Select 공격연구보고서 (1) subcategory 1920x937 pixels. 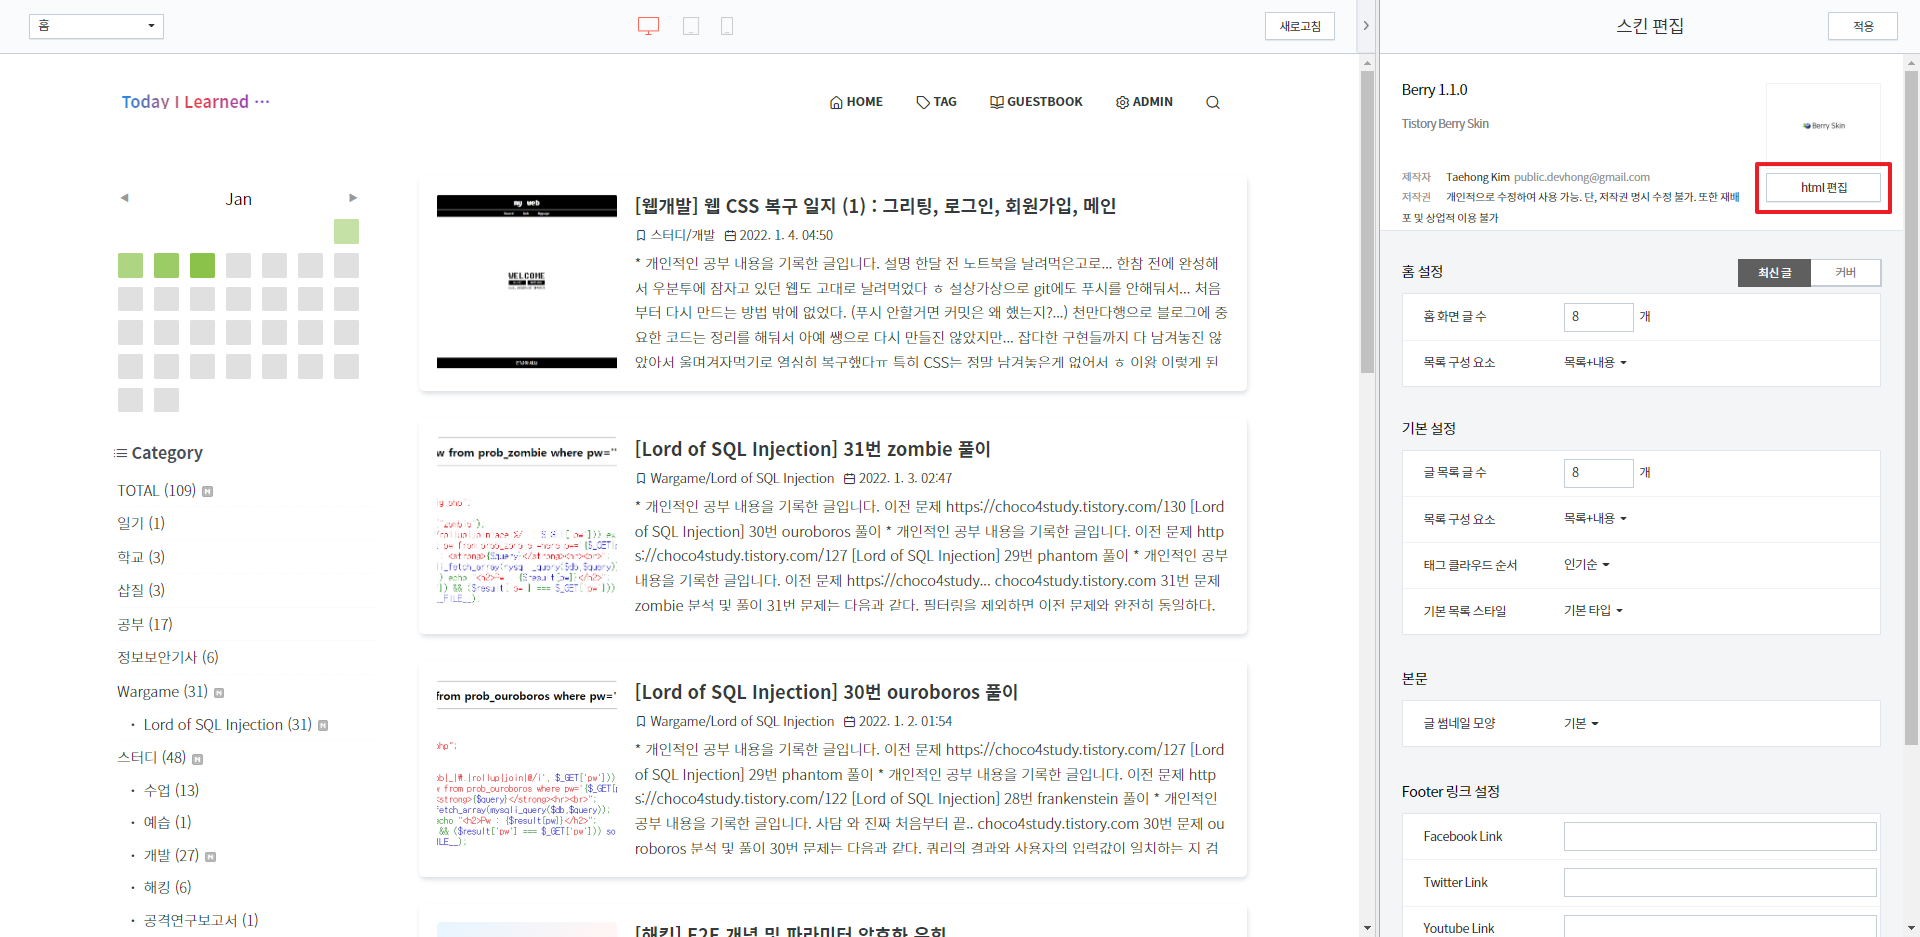point(201,920)
